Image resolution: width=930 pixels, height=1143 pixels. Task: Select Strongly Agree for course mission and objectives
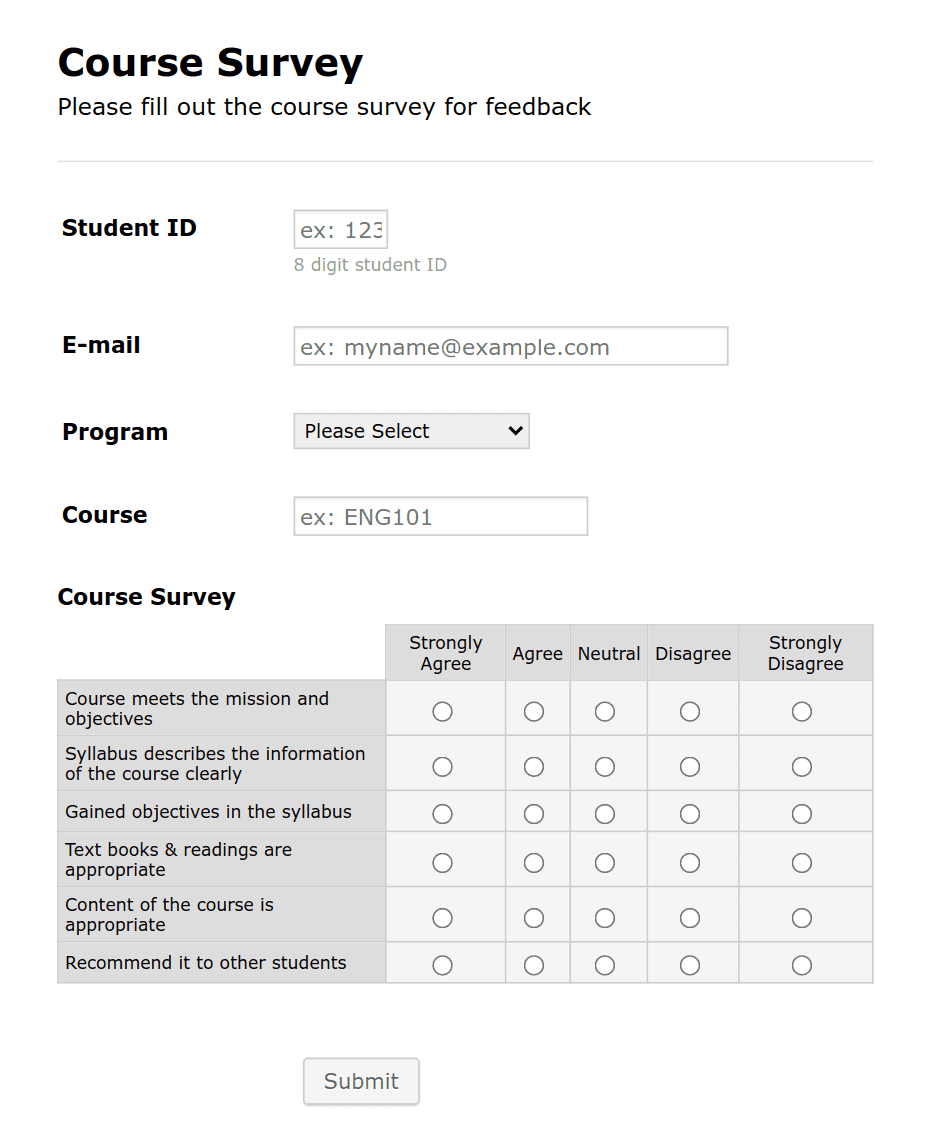443,711
